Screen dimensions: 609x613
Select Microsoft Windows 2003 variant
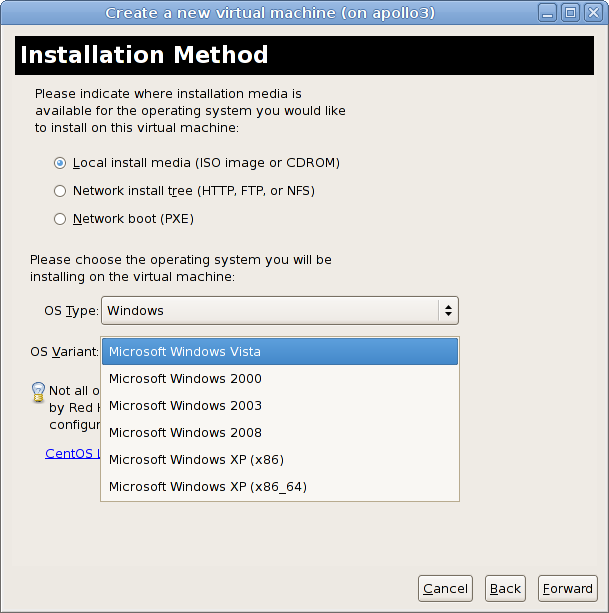pos(280,405)
